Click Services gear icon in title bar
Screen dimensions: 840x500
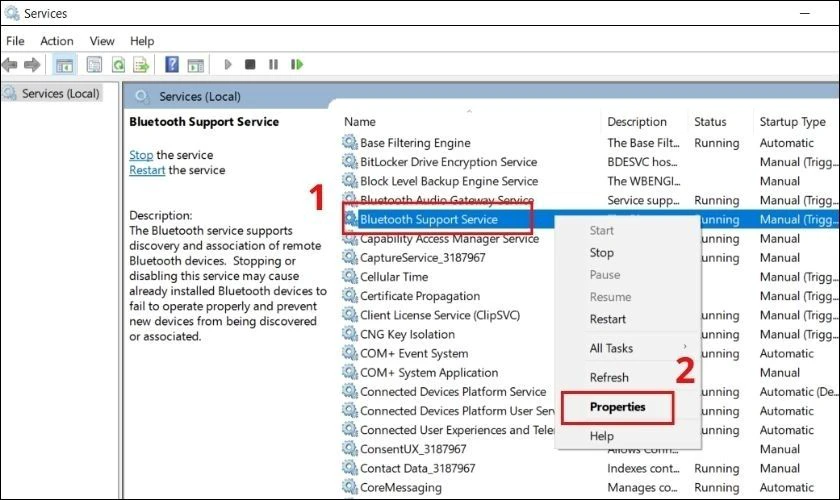point(12,13)
